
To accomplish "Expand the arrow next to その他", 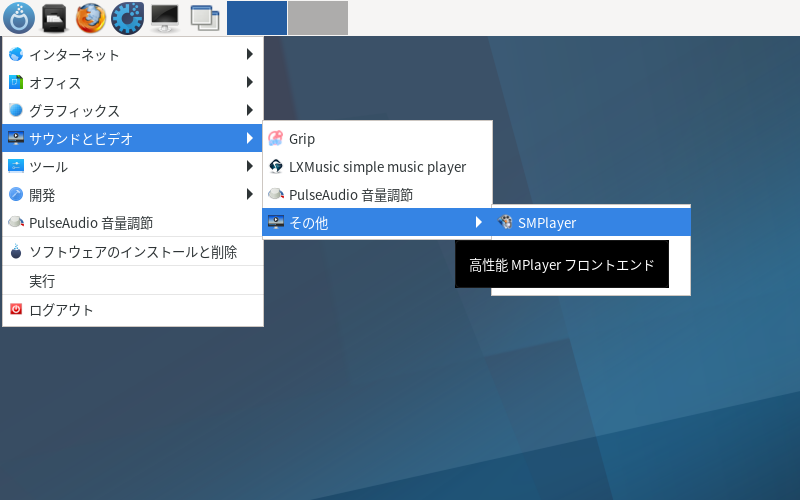I will 479,222.
